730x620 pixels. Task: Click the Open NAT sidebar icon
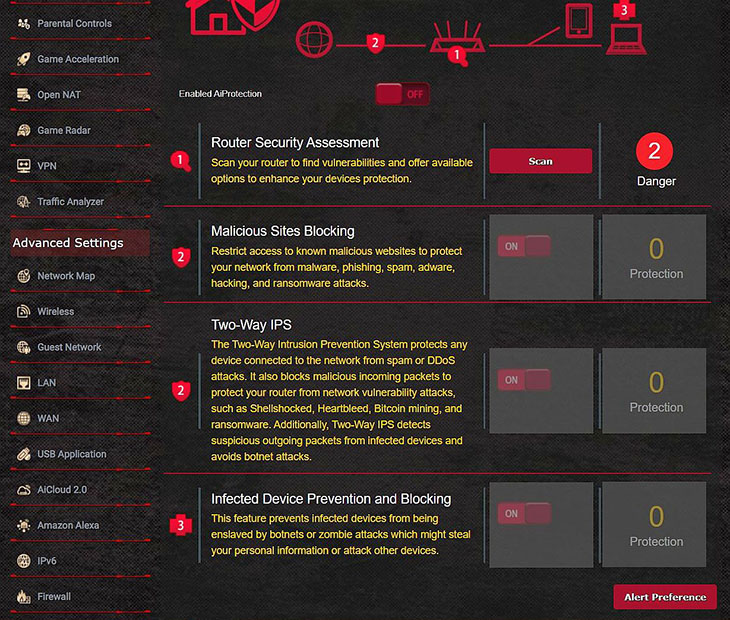tap(24, 94)
